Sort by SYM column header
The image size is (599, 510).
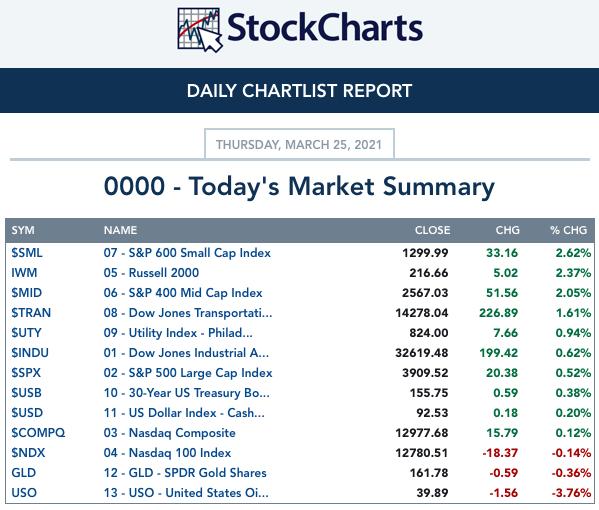23,230
